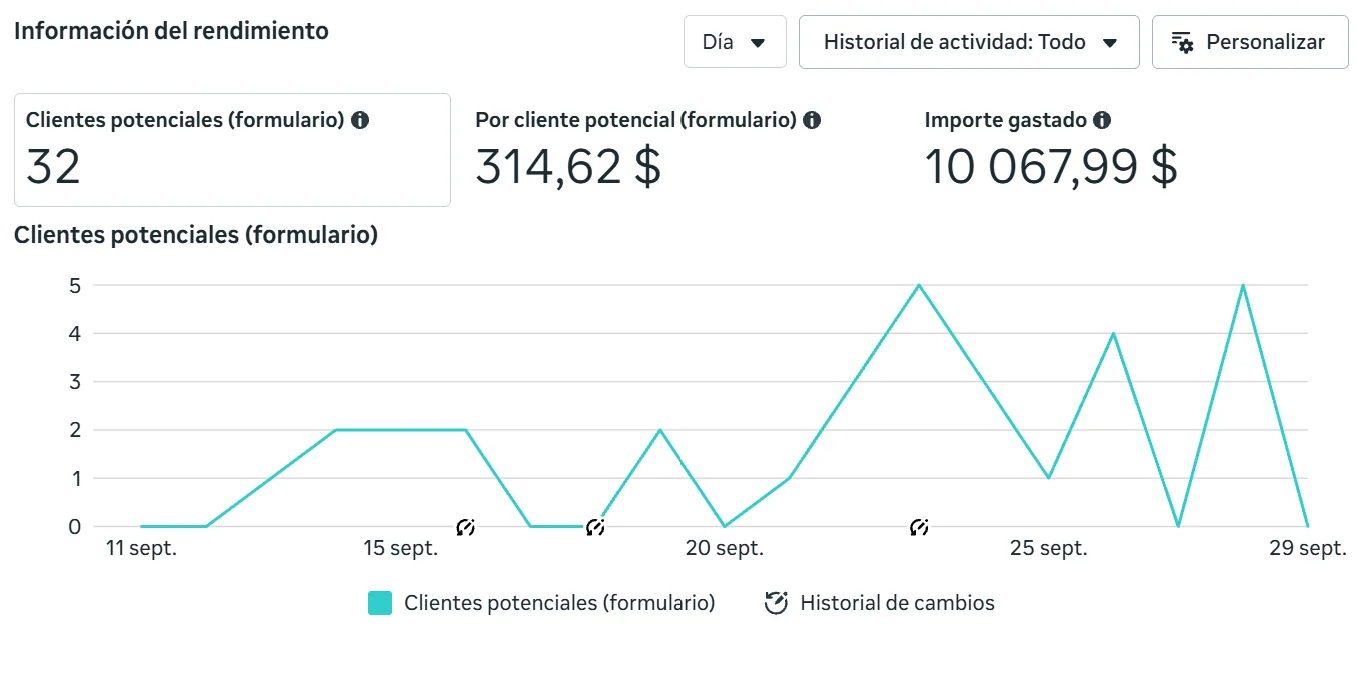Screen dimensions: 1358x697
Task: Click the Historial de cambios legend label
Action: click(x=898, y=603)
